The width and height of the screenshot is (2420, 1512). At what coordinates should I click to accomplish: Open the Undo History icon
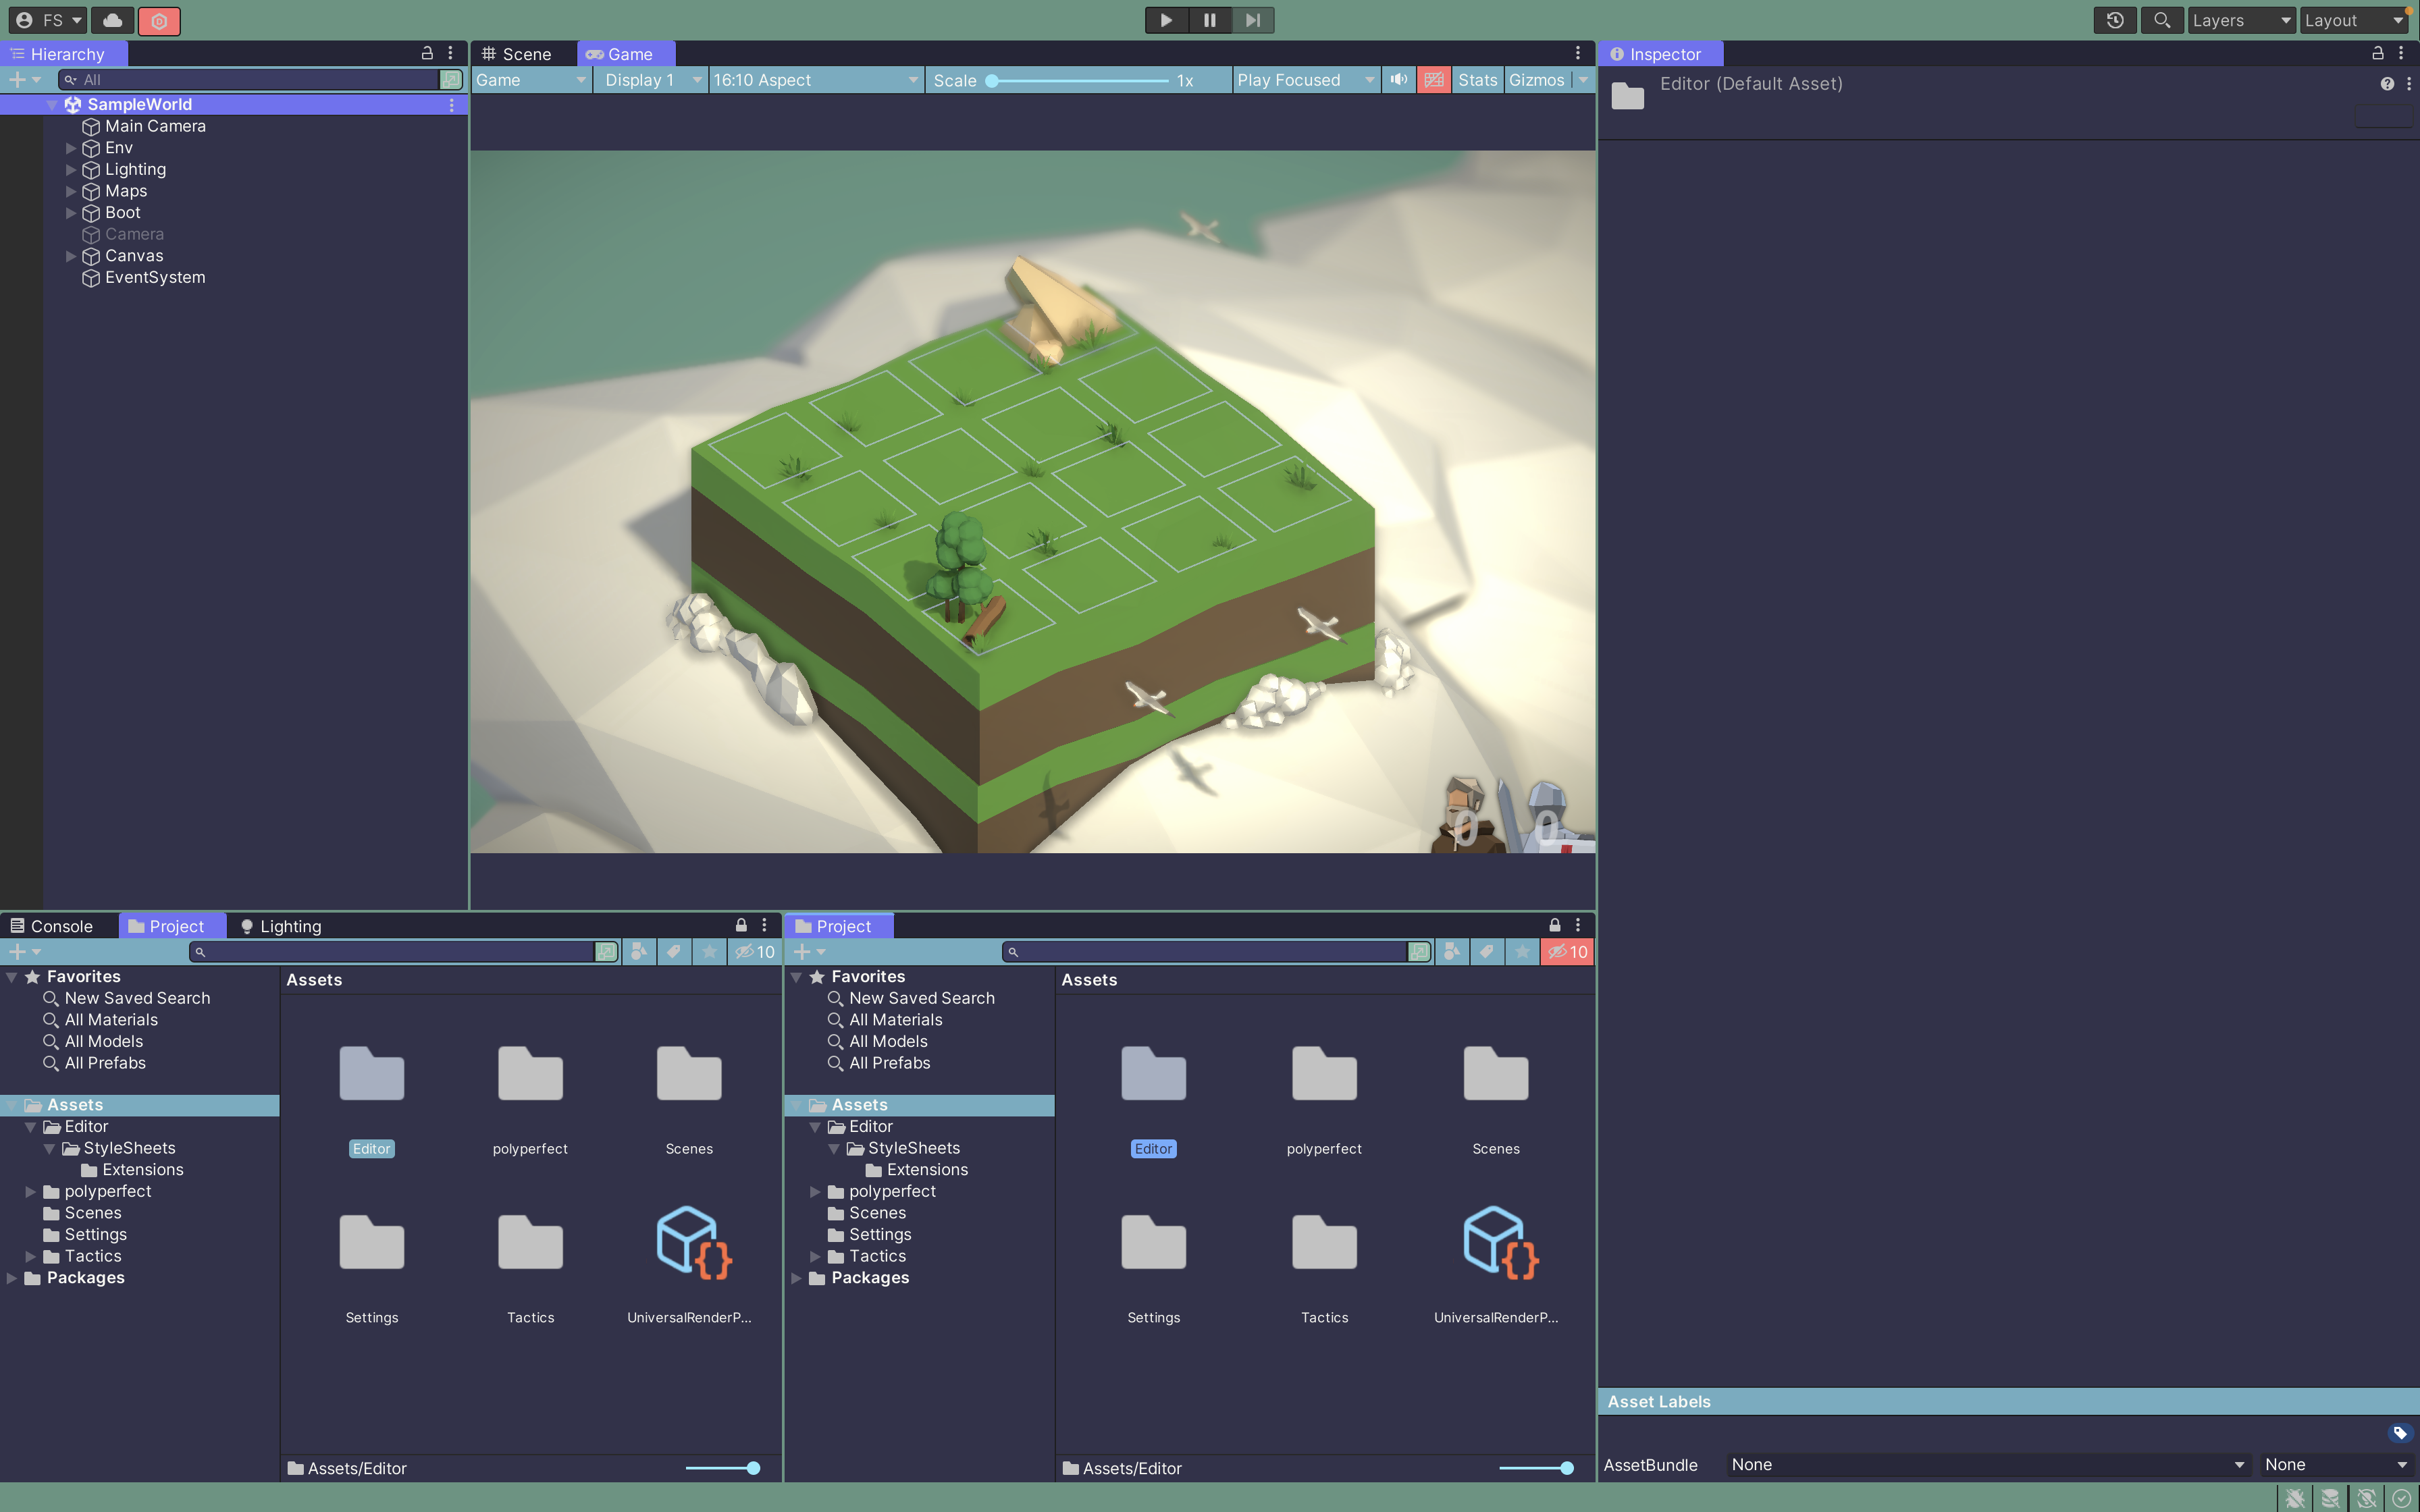(x=2114, y=20)
